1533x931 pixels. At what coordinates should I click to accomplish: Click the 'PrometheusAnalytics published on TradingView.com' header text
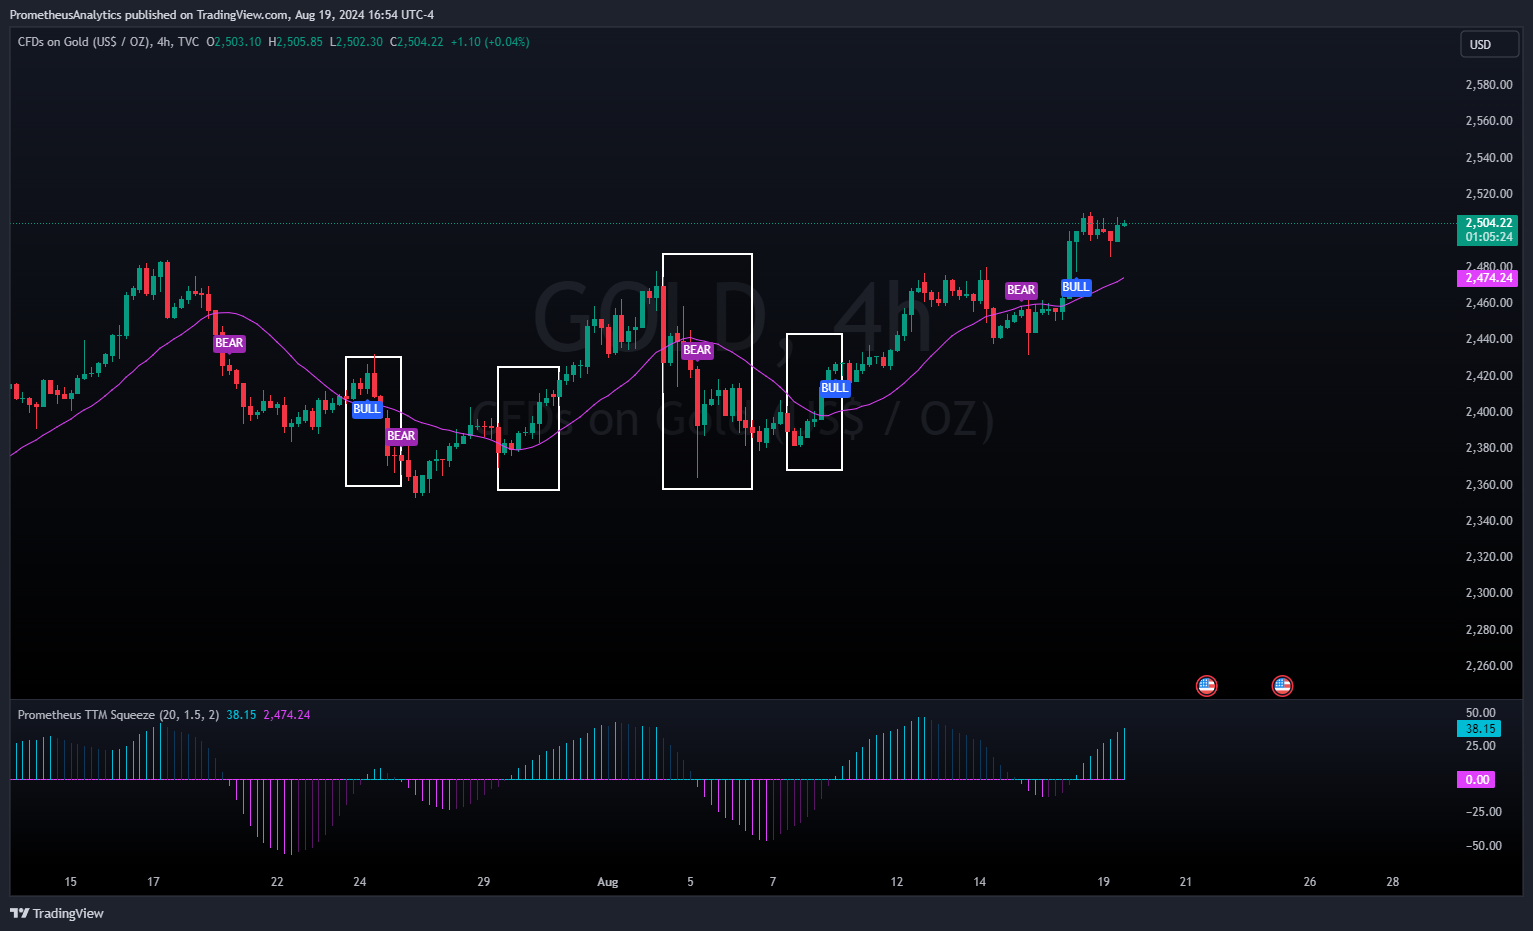pos(149,15)
